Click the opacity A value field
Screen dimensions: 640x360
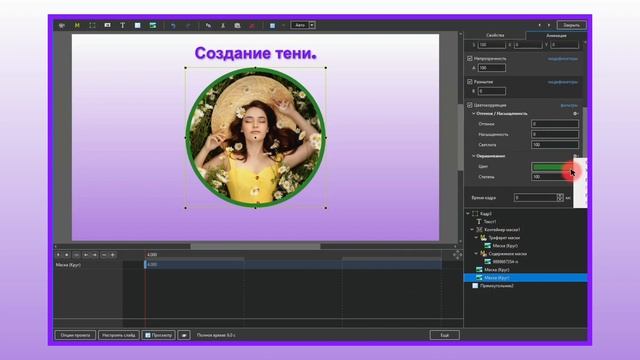coord(492,68)
